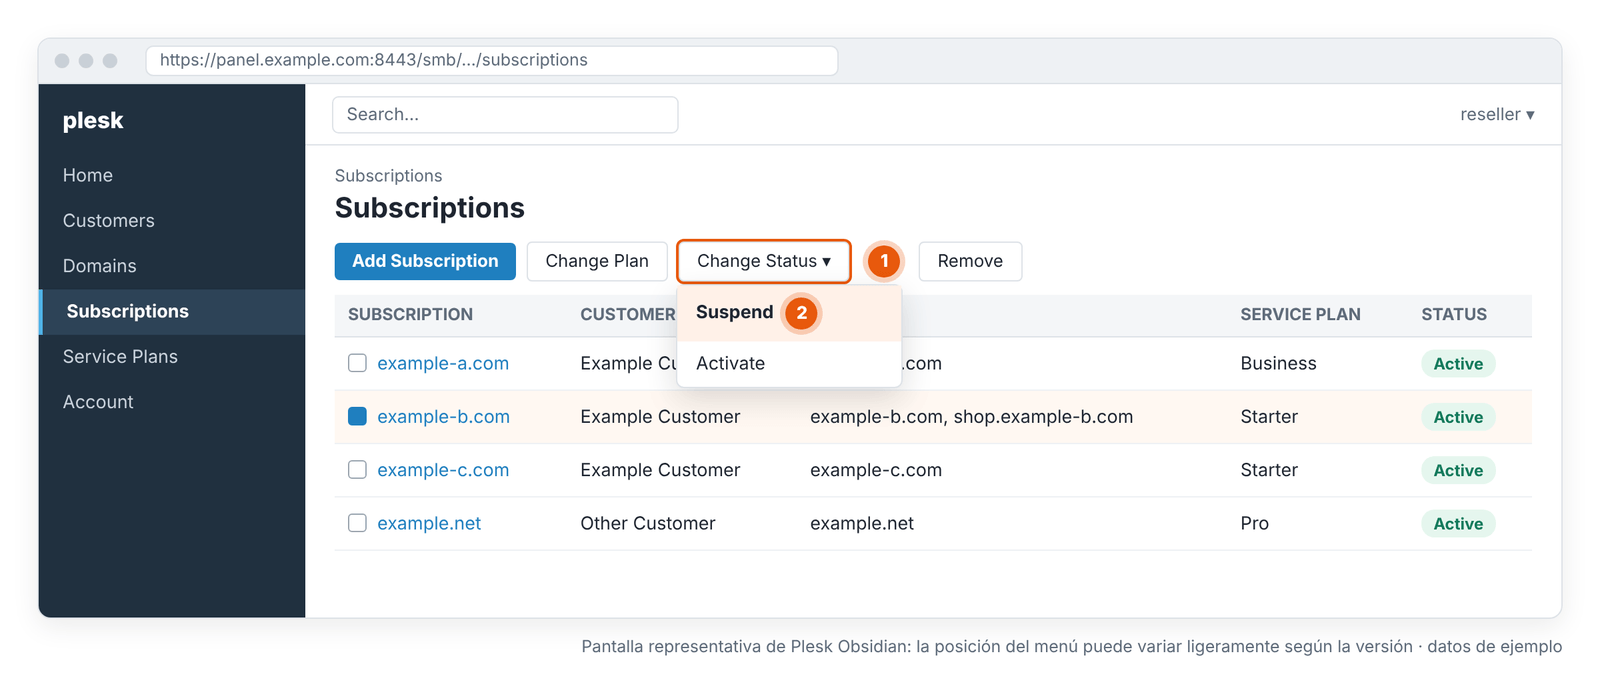Uncheck the example-b.com row checkbox
This screenshot has width=1600, height=695.
(357, 416)
